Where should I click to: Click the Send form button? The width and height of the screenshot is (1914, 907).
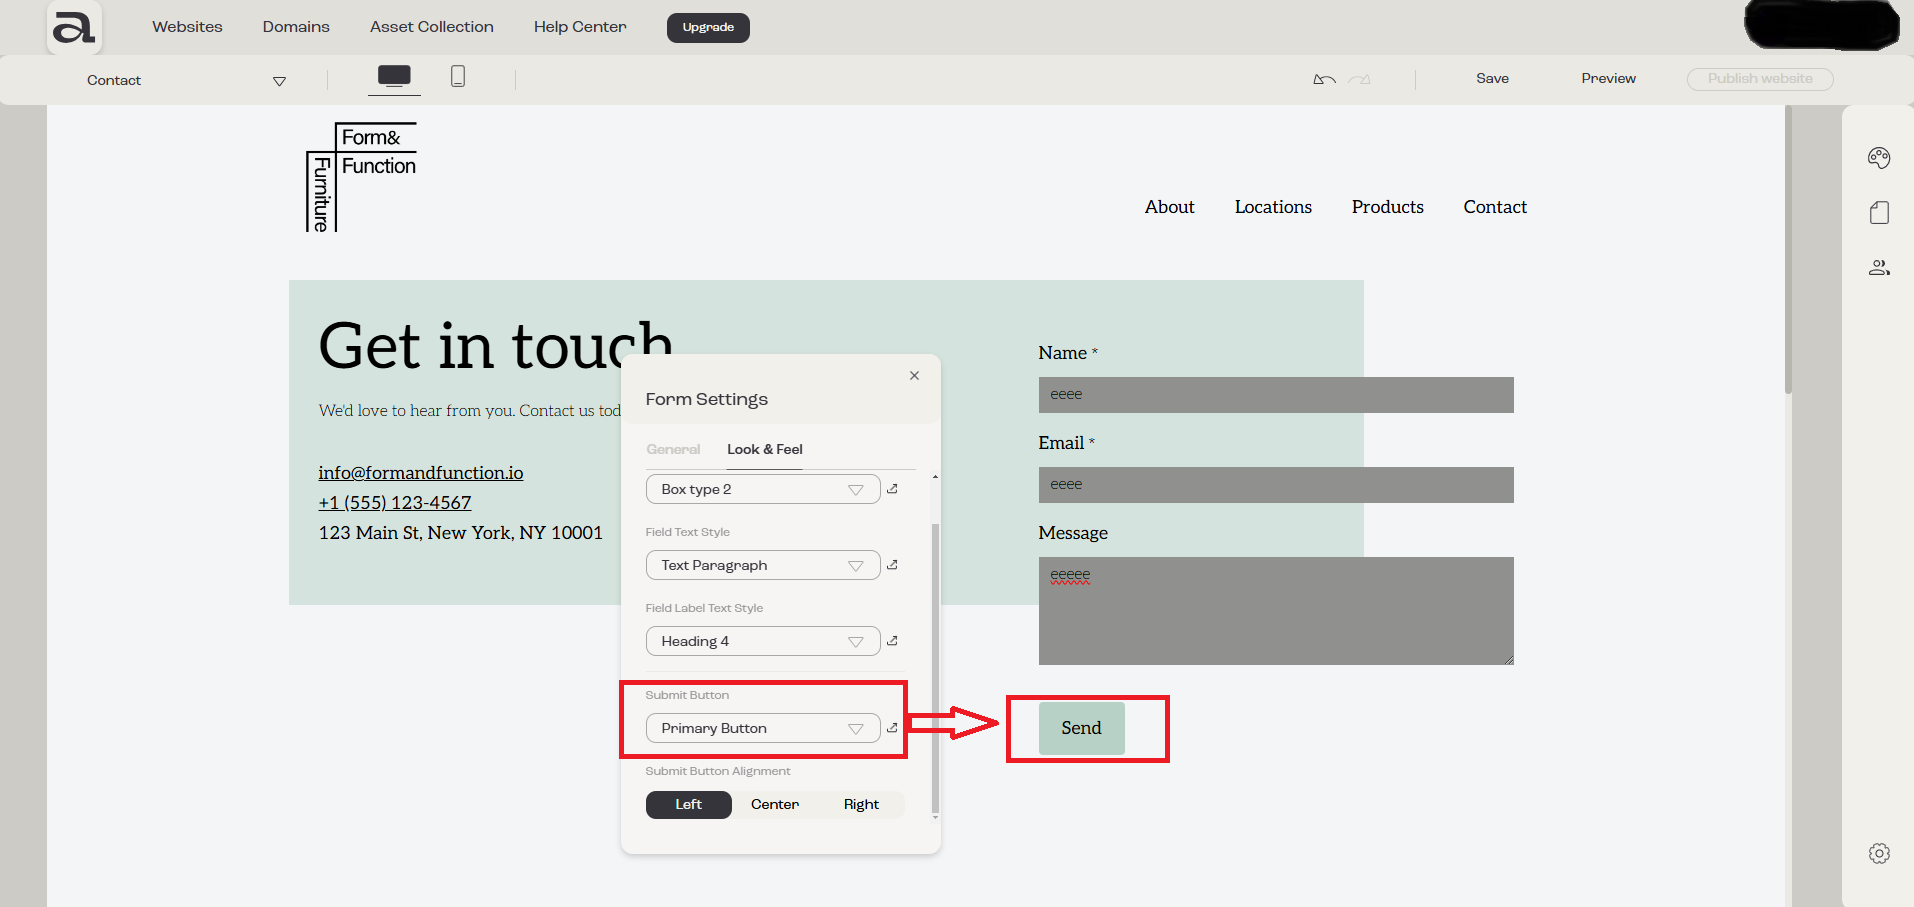pos(1081,728)
